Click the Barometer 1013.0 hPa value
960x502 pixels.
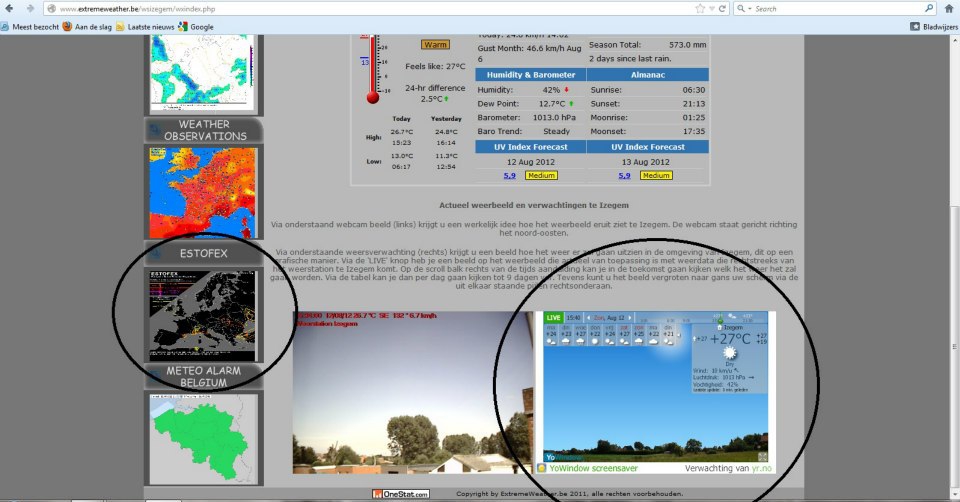click(554, 118)
